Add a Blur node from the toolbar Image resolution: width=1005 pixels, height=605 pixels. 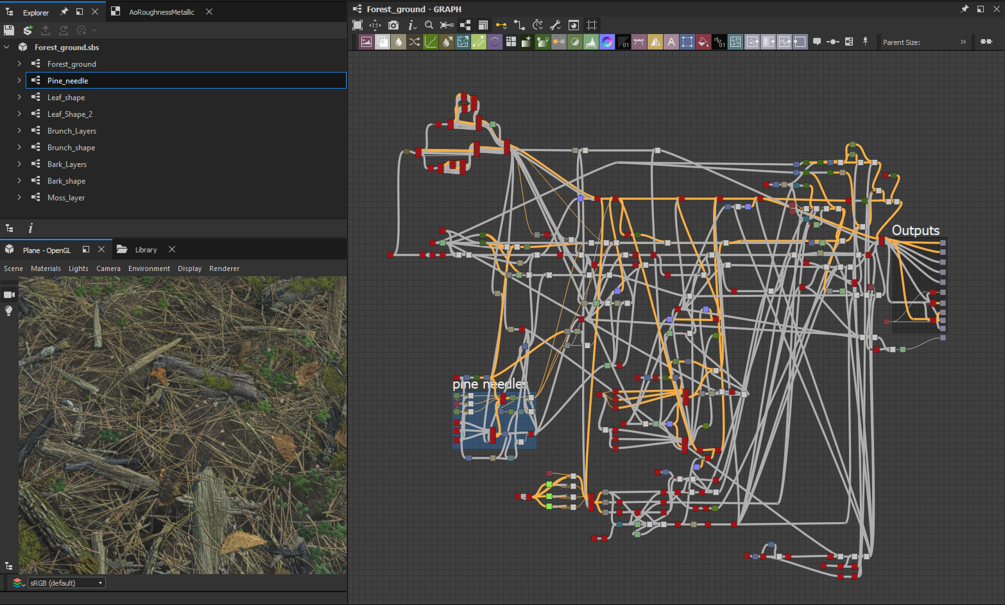point(398,42)
